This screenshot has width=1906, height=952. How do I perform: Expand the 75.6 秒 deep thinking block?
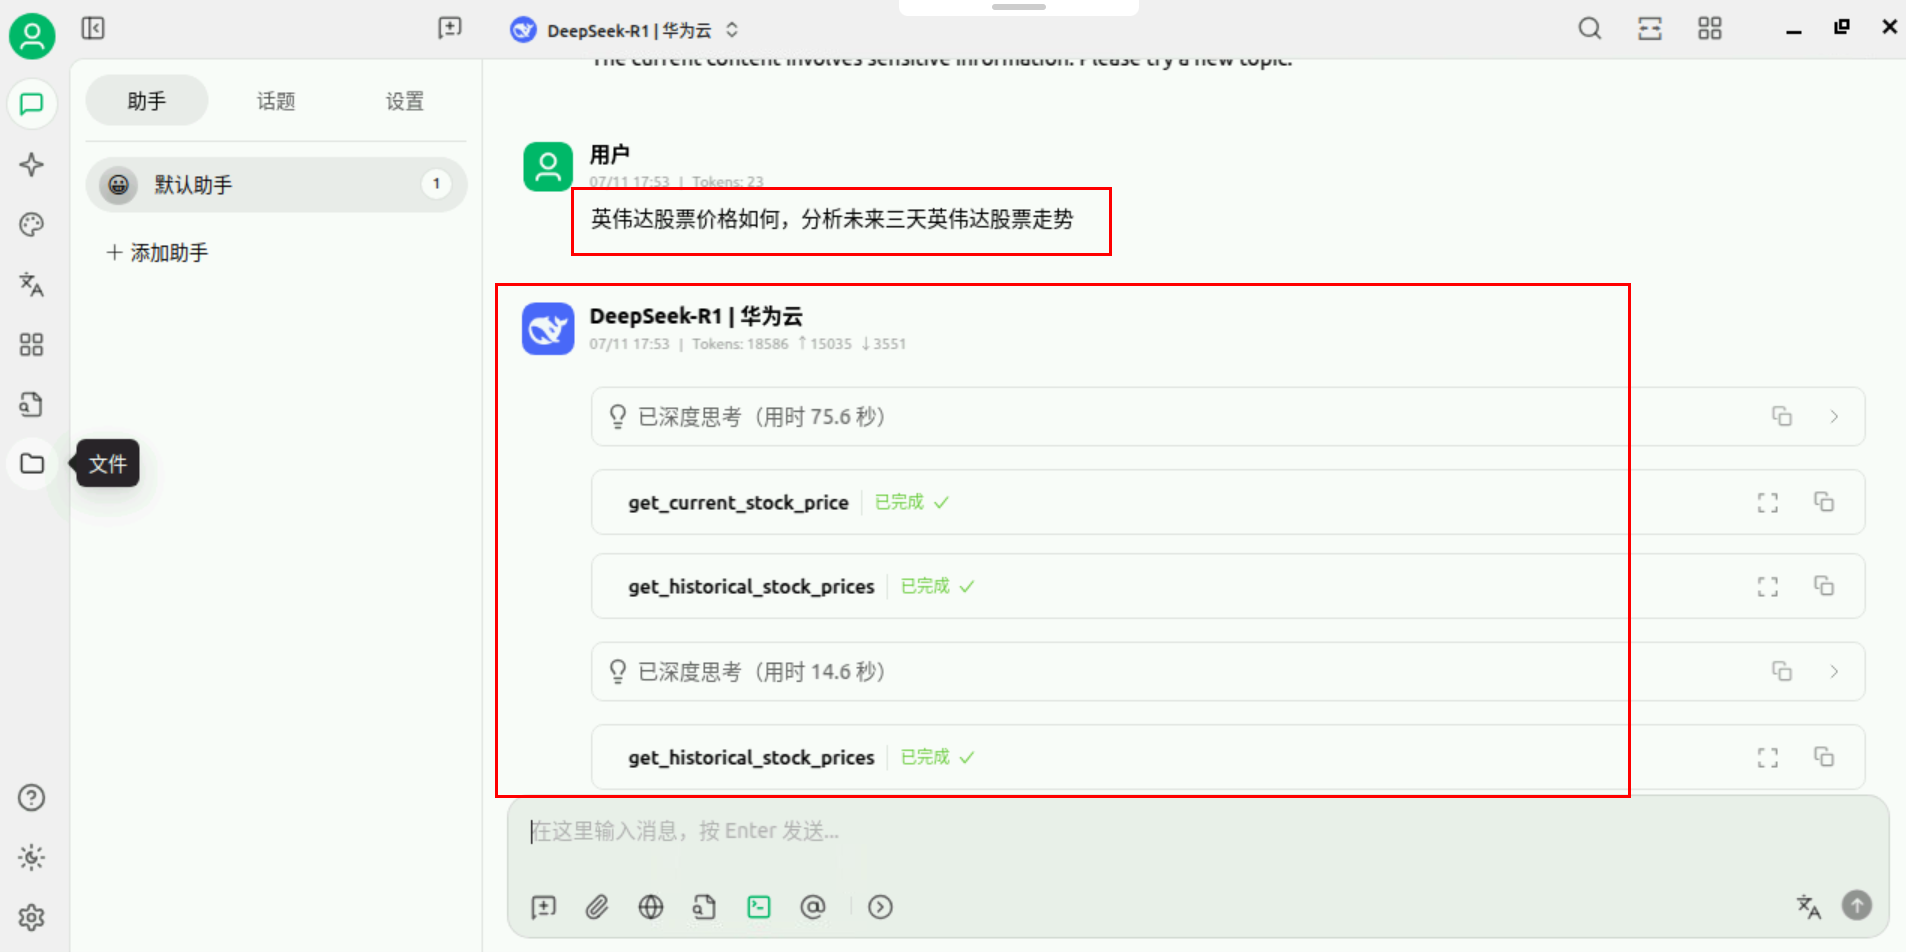[x=1834, y=417]
